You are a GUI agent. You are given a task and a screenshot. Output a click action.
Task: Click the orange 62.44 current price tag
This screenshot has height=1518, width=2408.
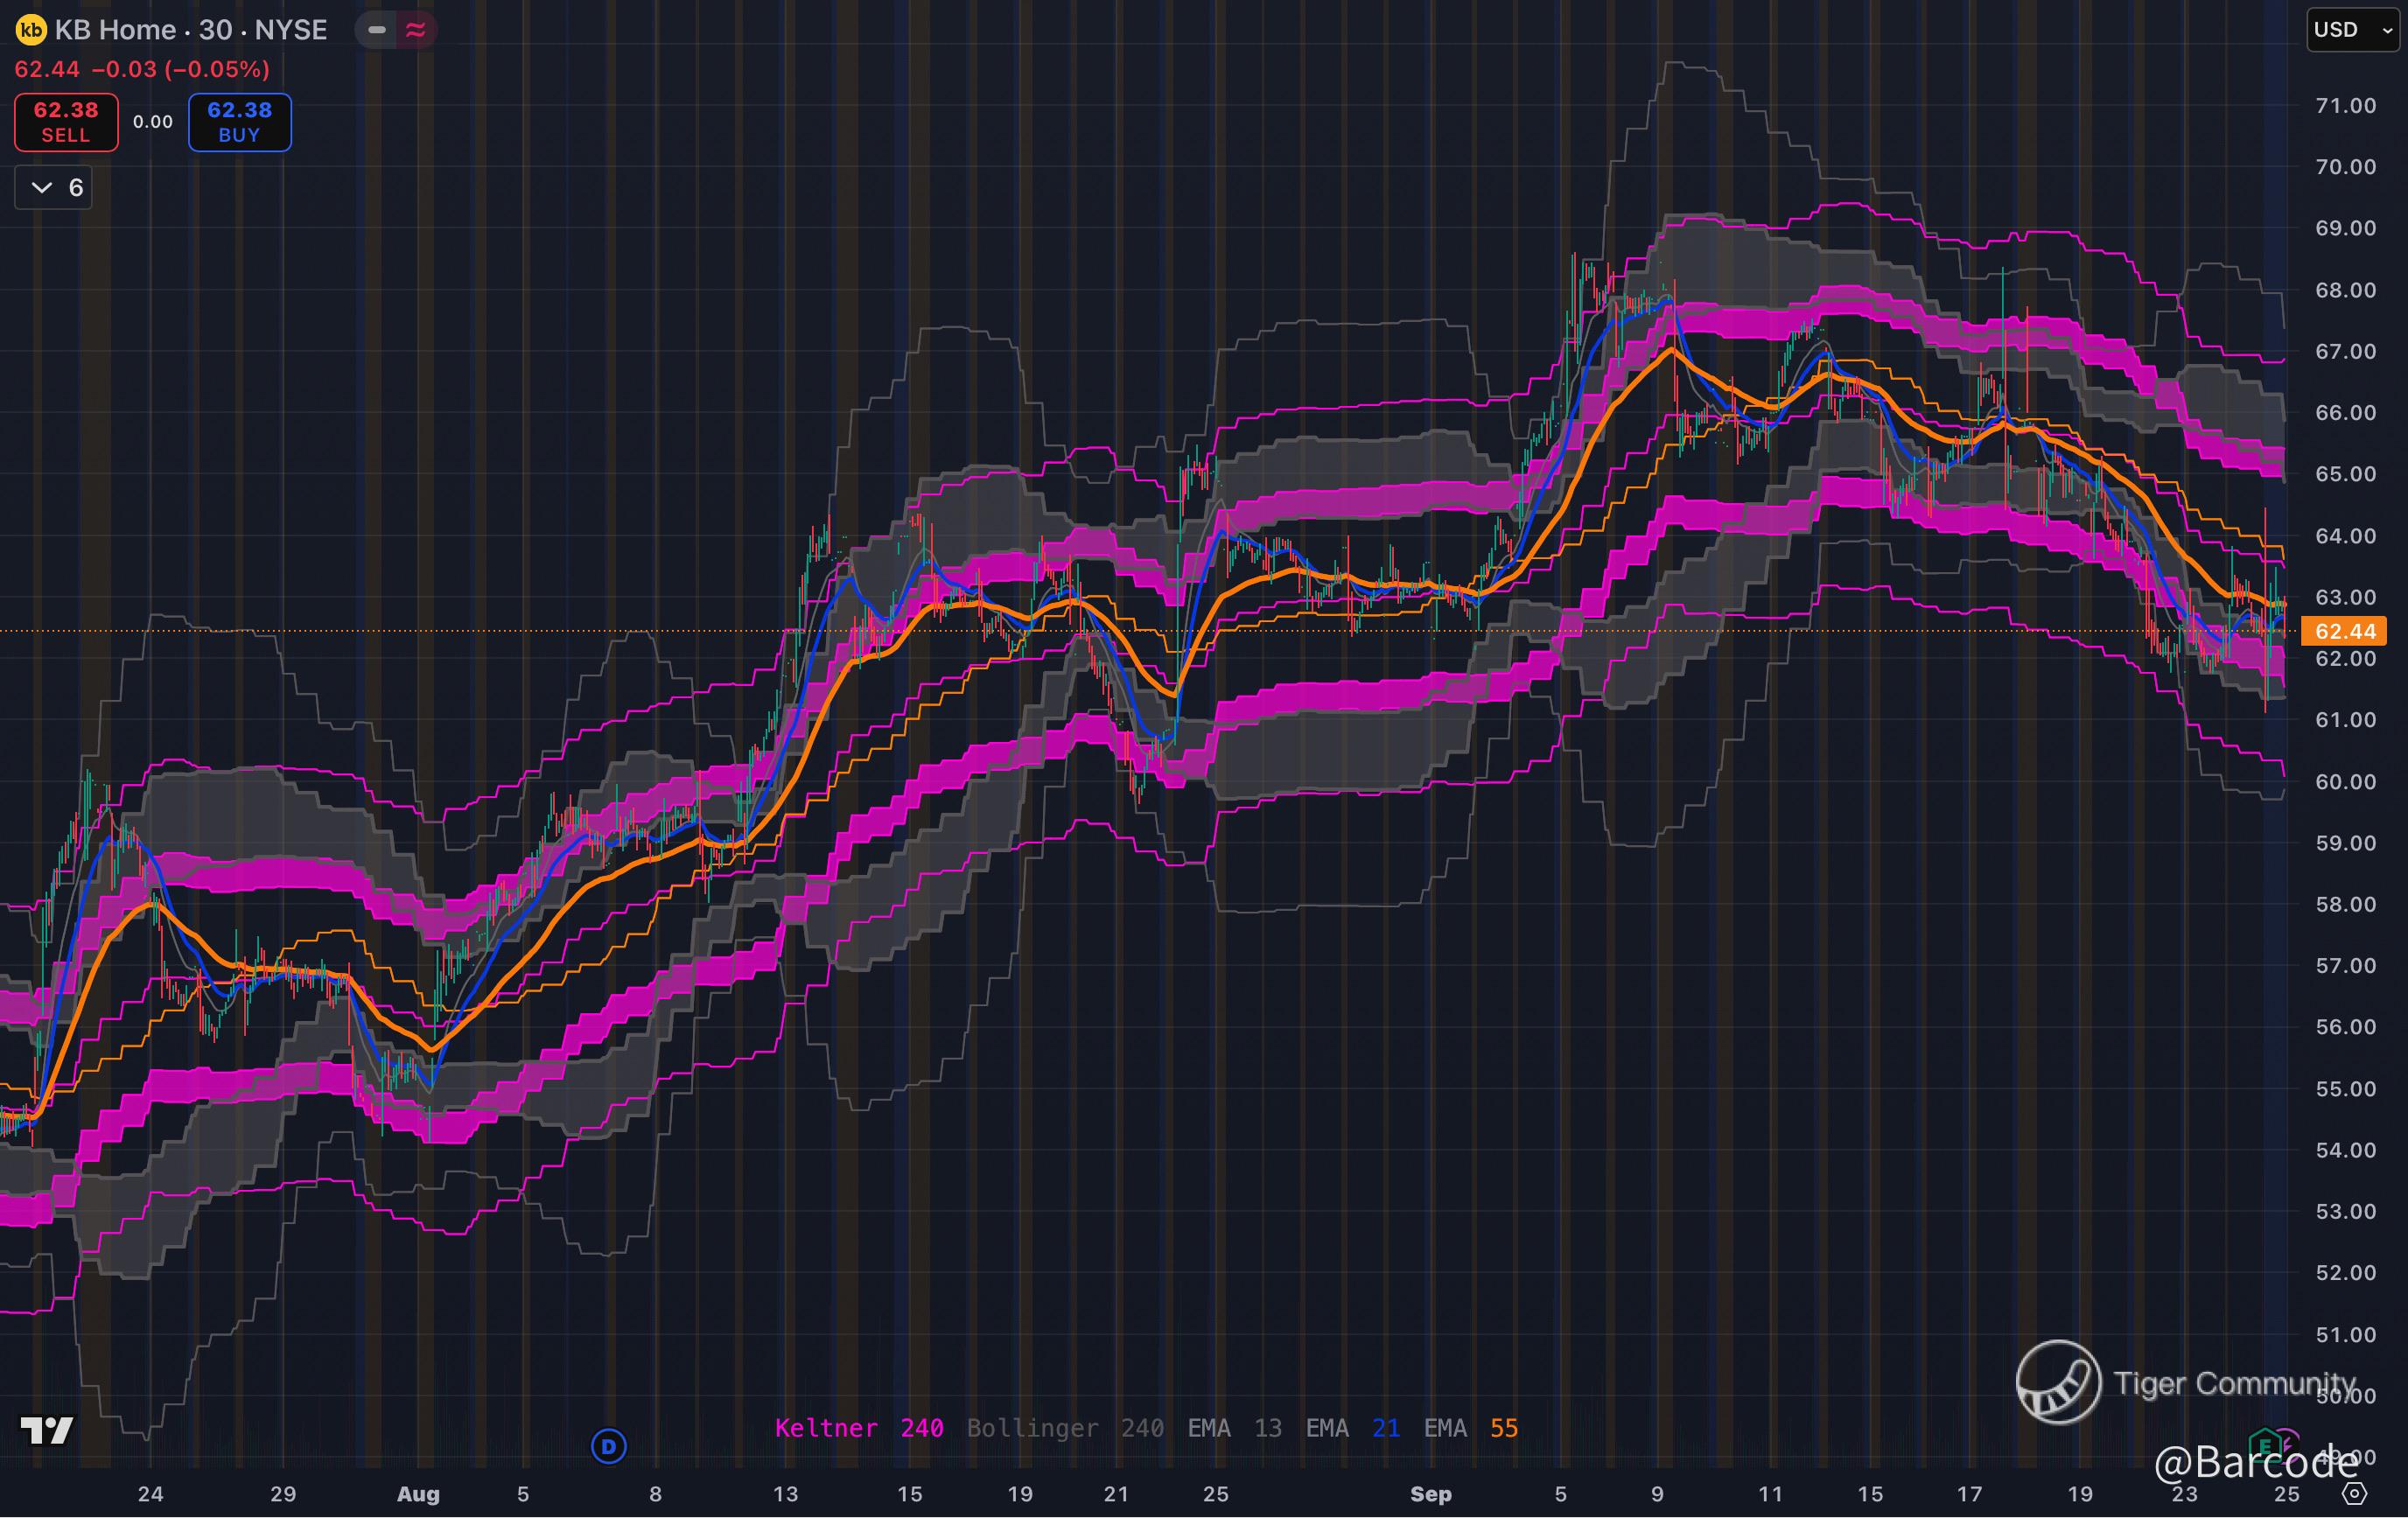pyautogui.click(x=2344, y=631)
